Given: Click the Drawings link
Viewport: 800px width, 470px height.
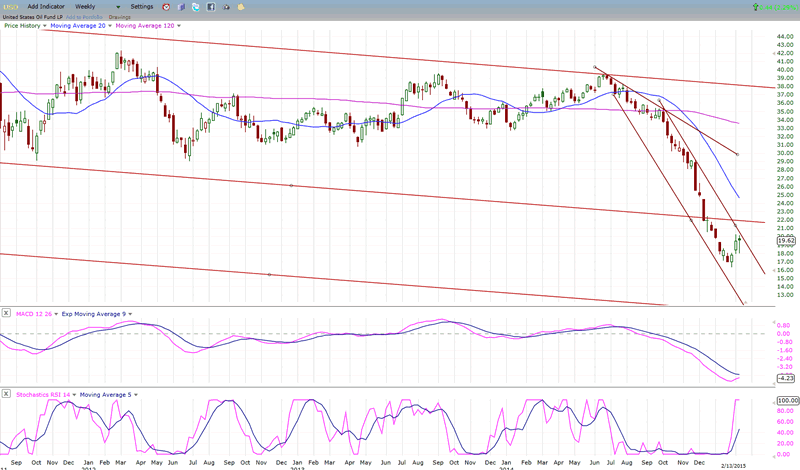Looking at the screenshot, I should point(119,17).
